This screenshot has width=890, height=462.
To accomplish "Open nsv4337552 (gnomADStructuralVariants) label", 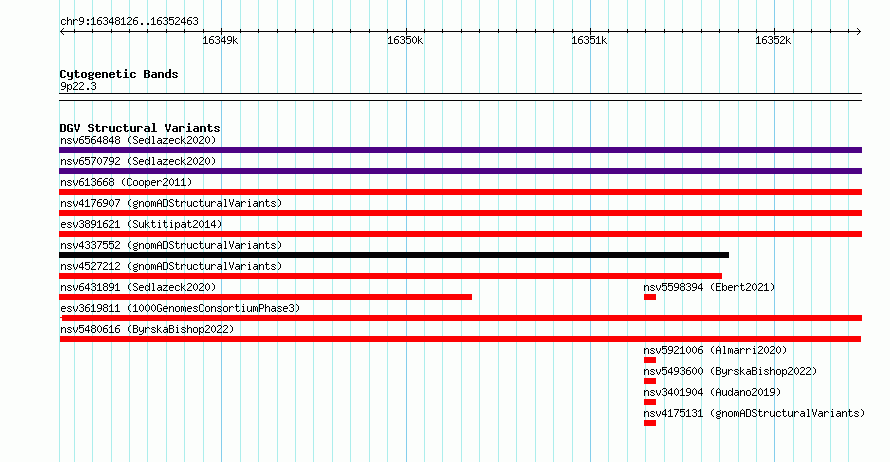I will [171, 245].
